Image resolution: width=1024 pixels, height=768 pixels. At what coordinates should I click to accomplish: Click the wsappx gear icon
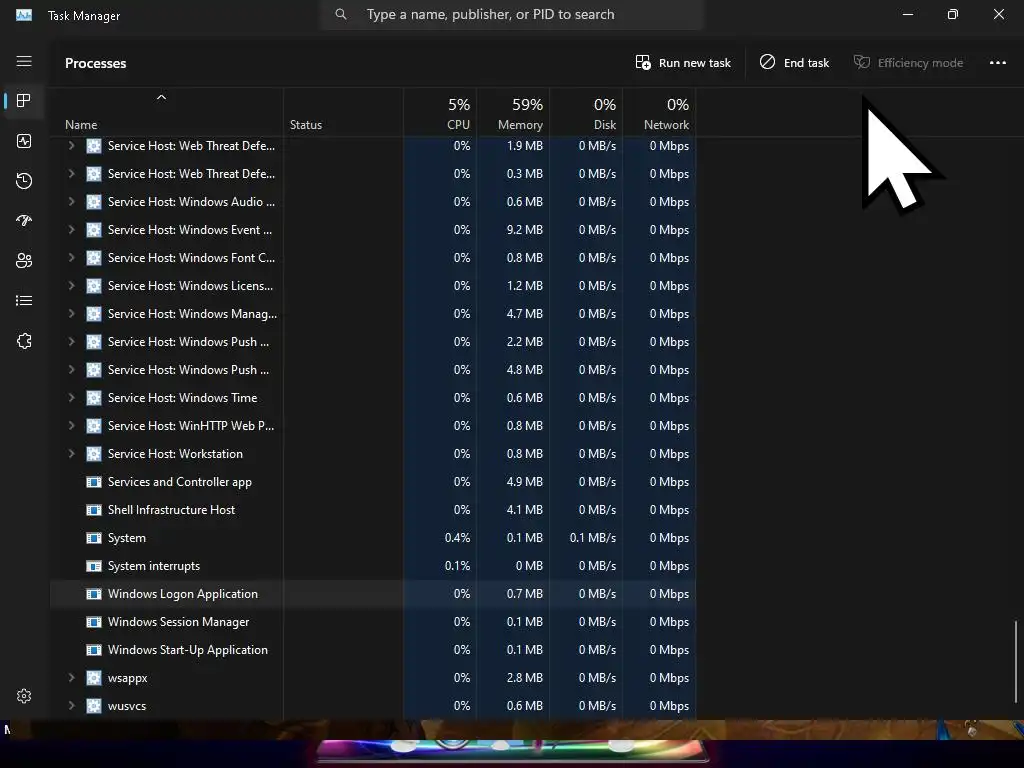pos(94,678)
